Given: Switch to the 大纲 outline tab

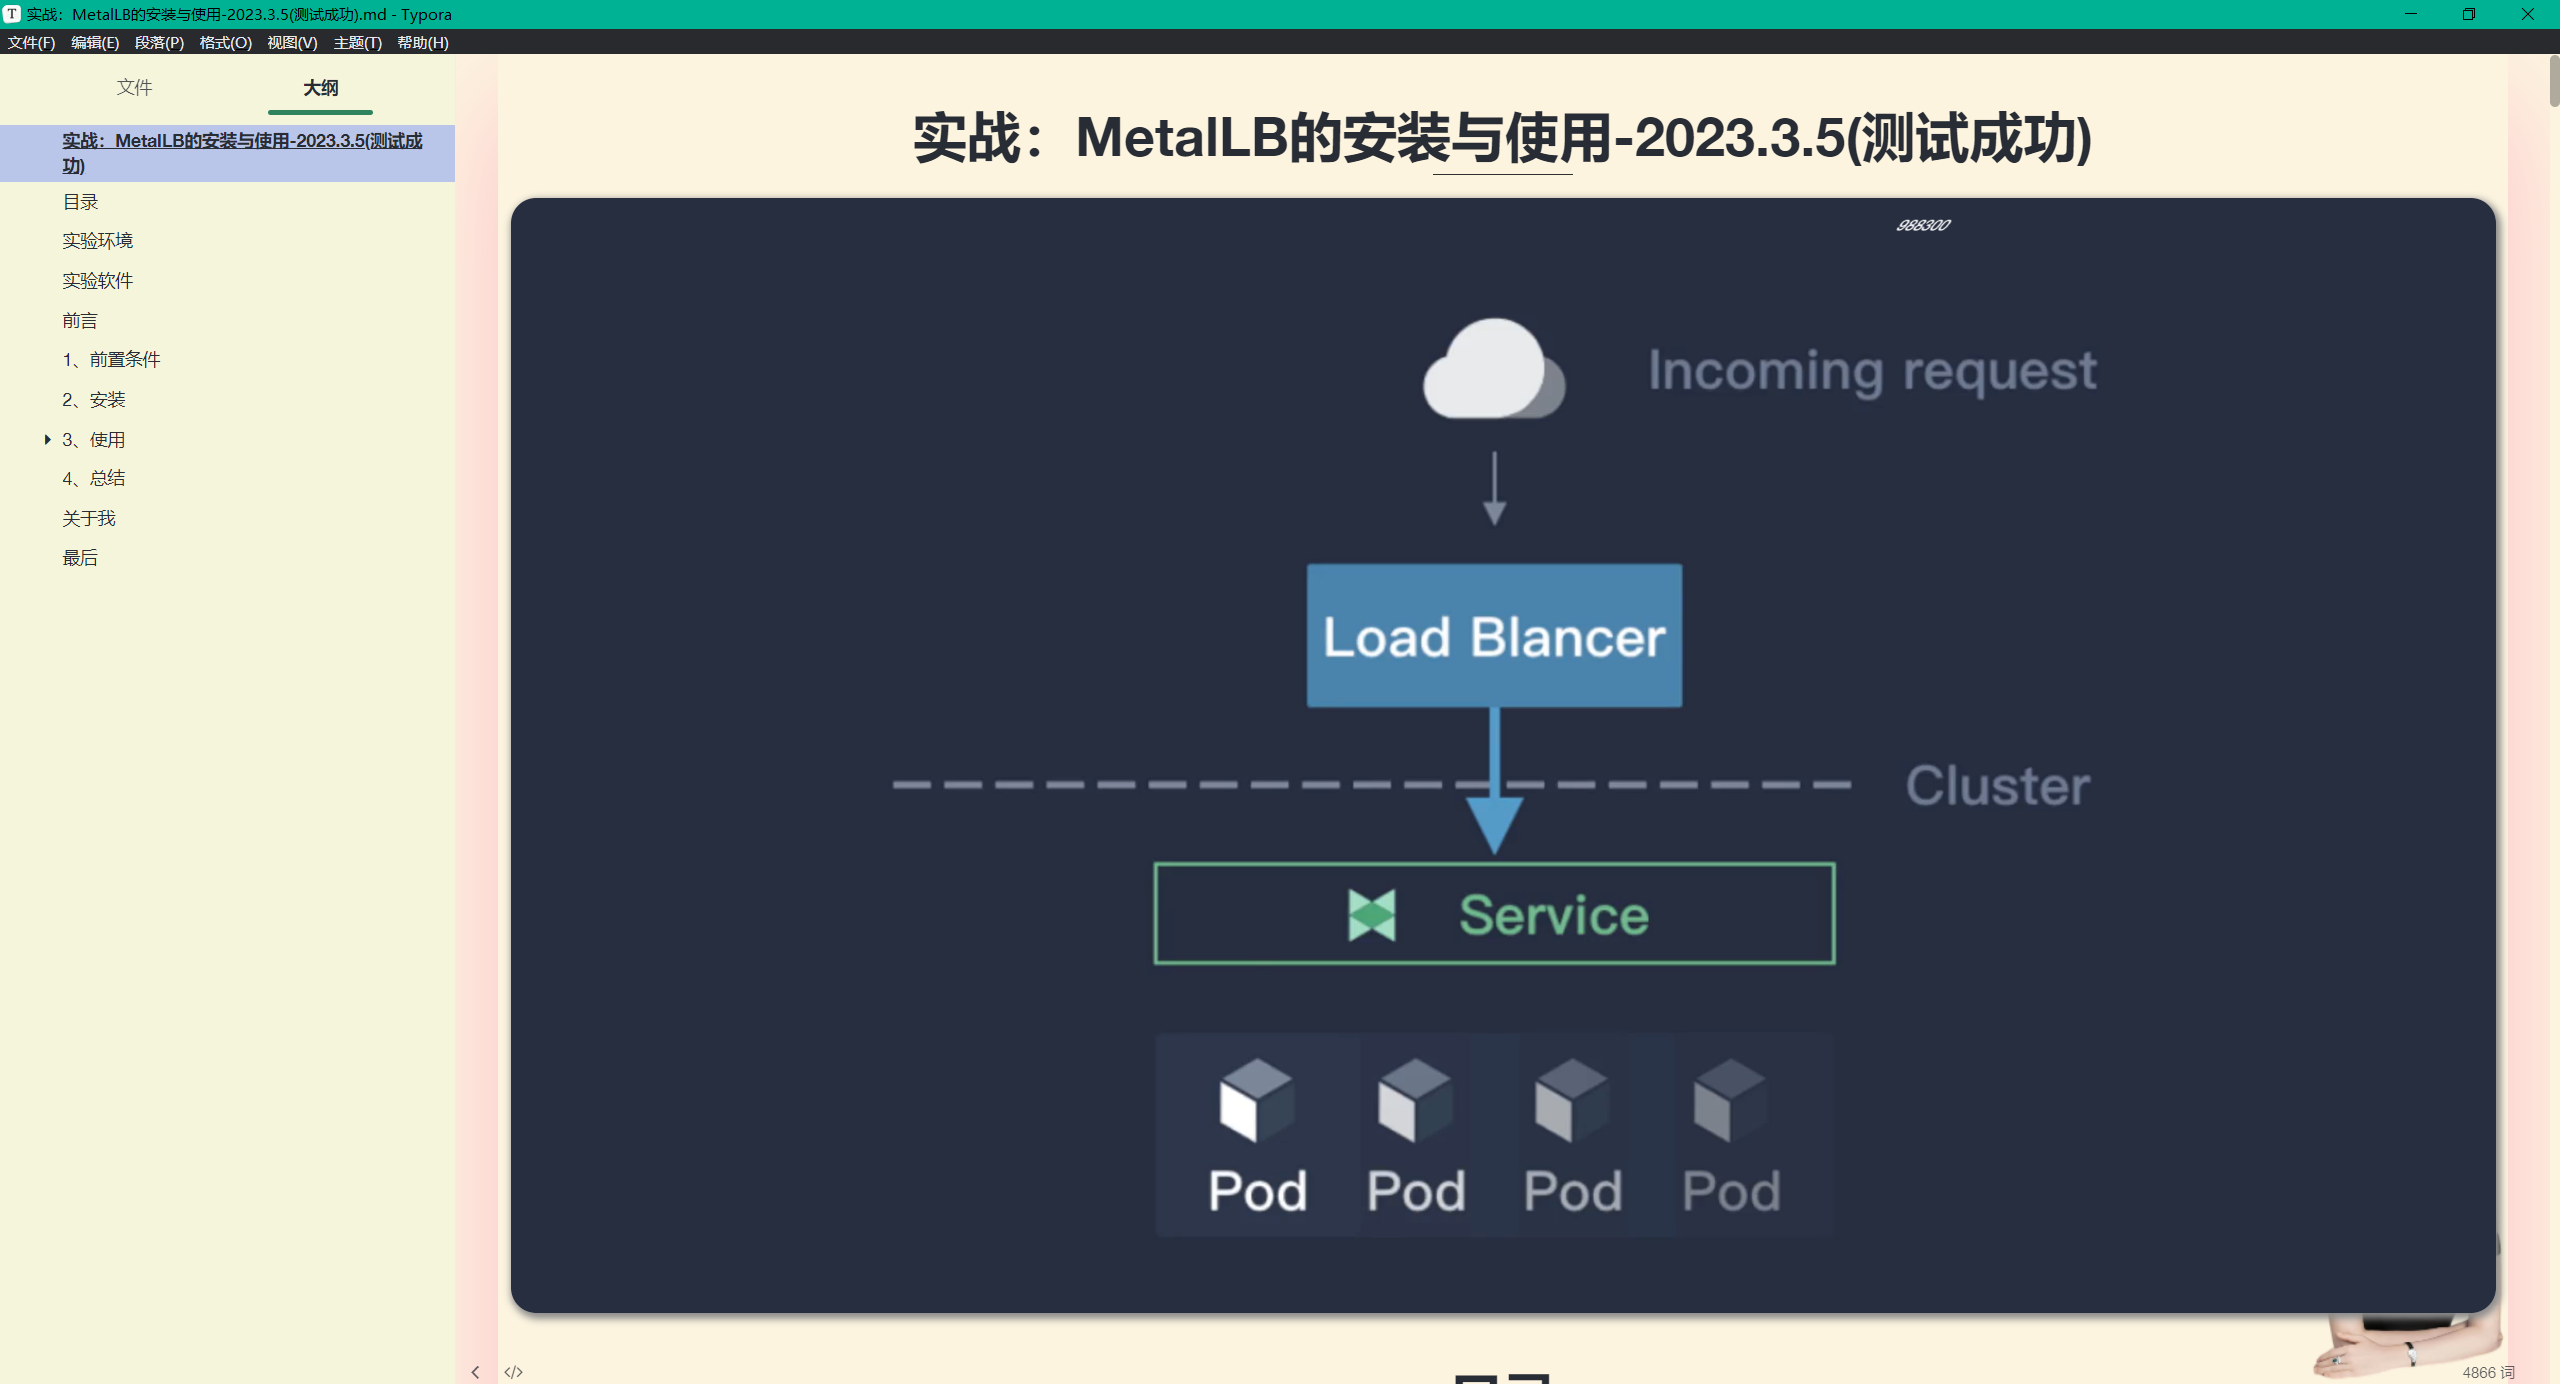Looking at the screenshot, I should [320, 87].
